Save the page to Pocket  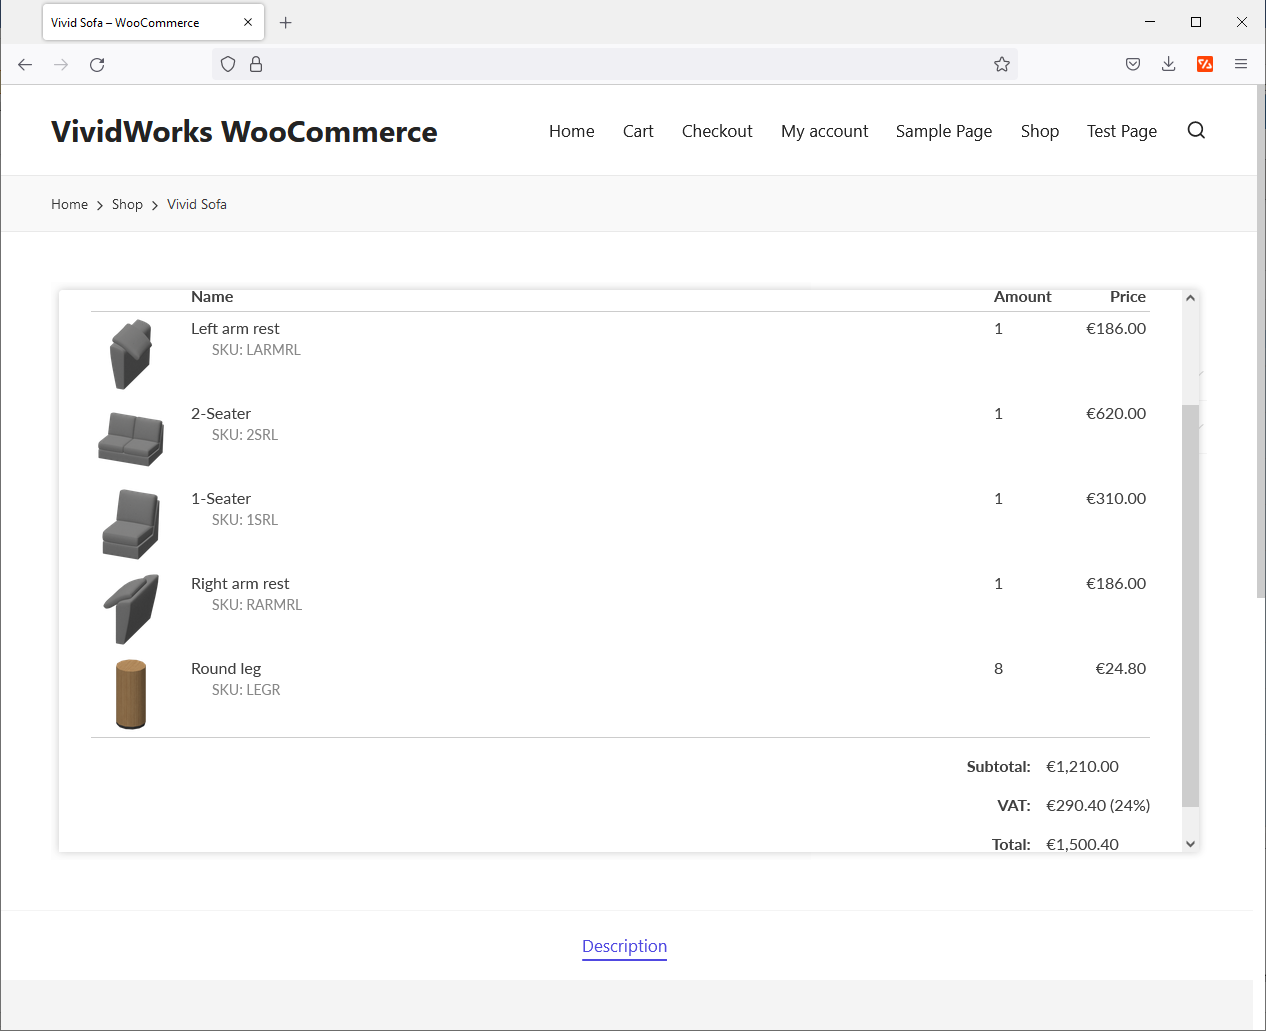coord(1132,64)
